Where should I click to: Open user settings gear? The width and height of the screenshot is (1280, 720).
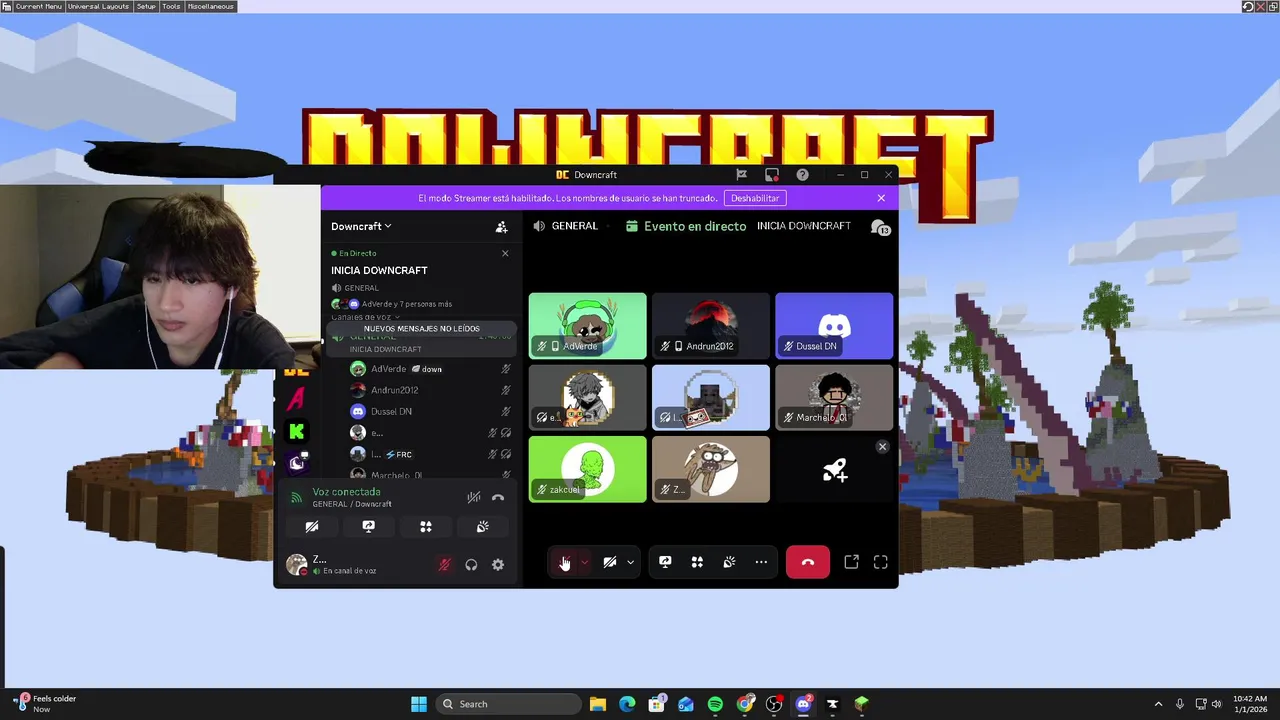click(x=498, y=565)
